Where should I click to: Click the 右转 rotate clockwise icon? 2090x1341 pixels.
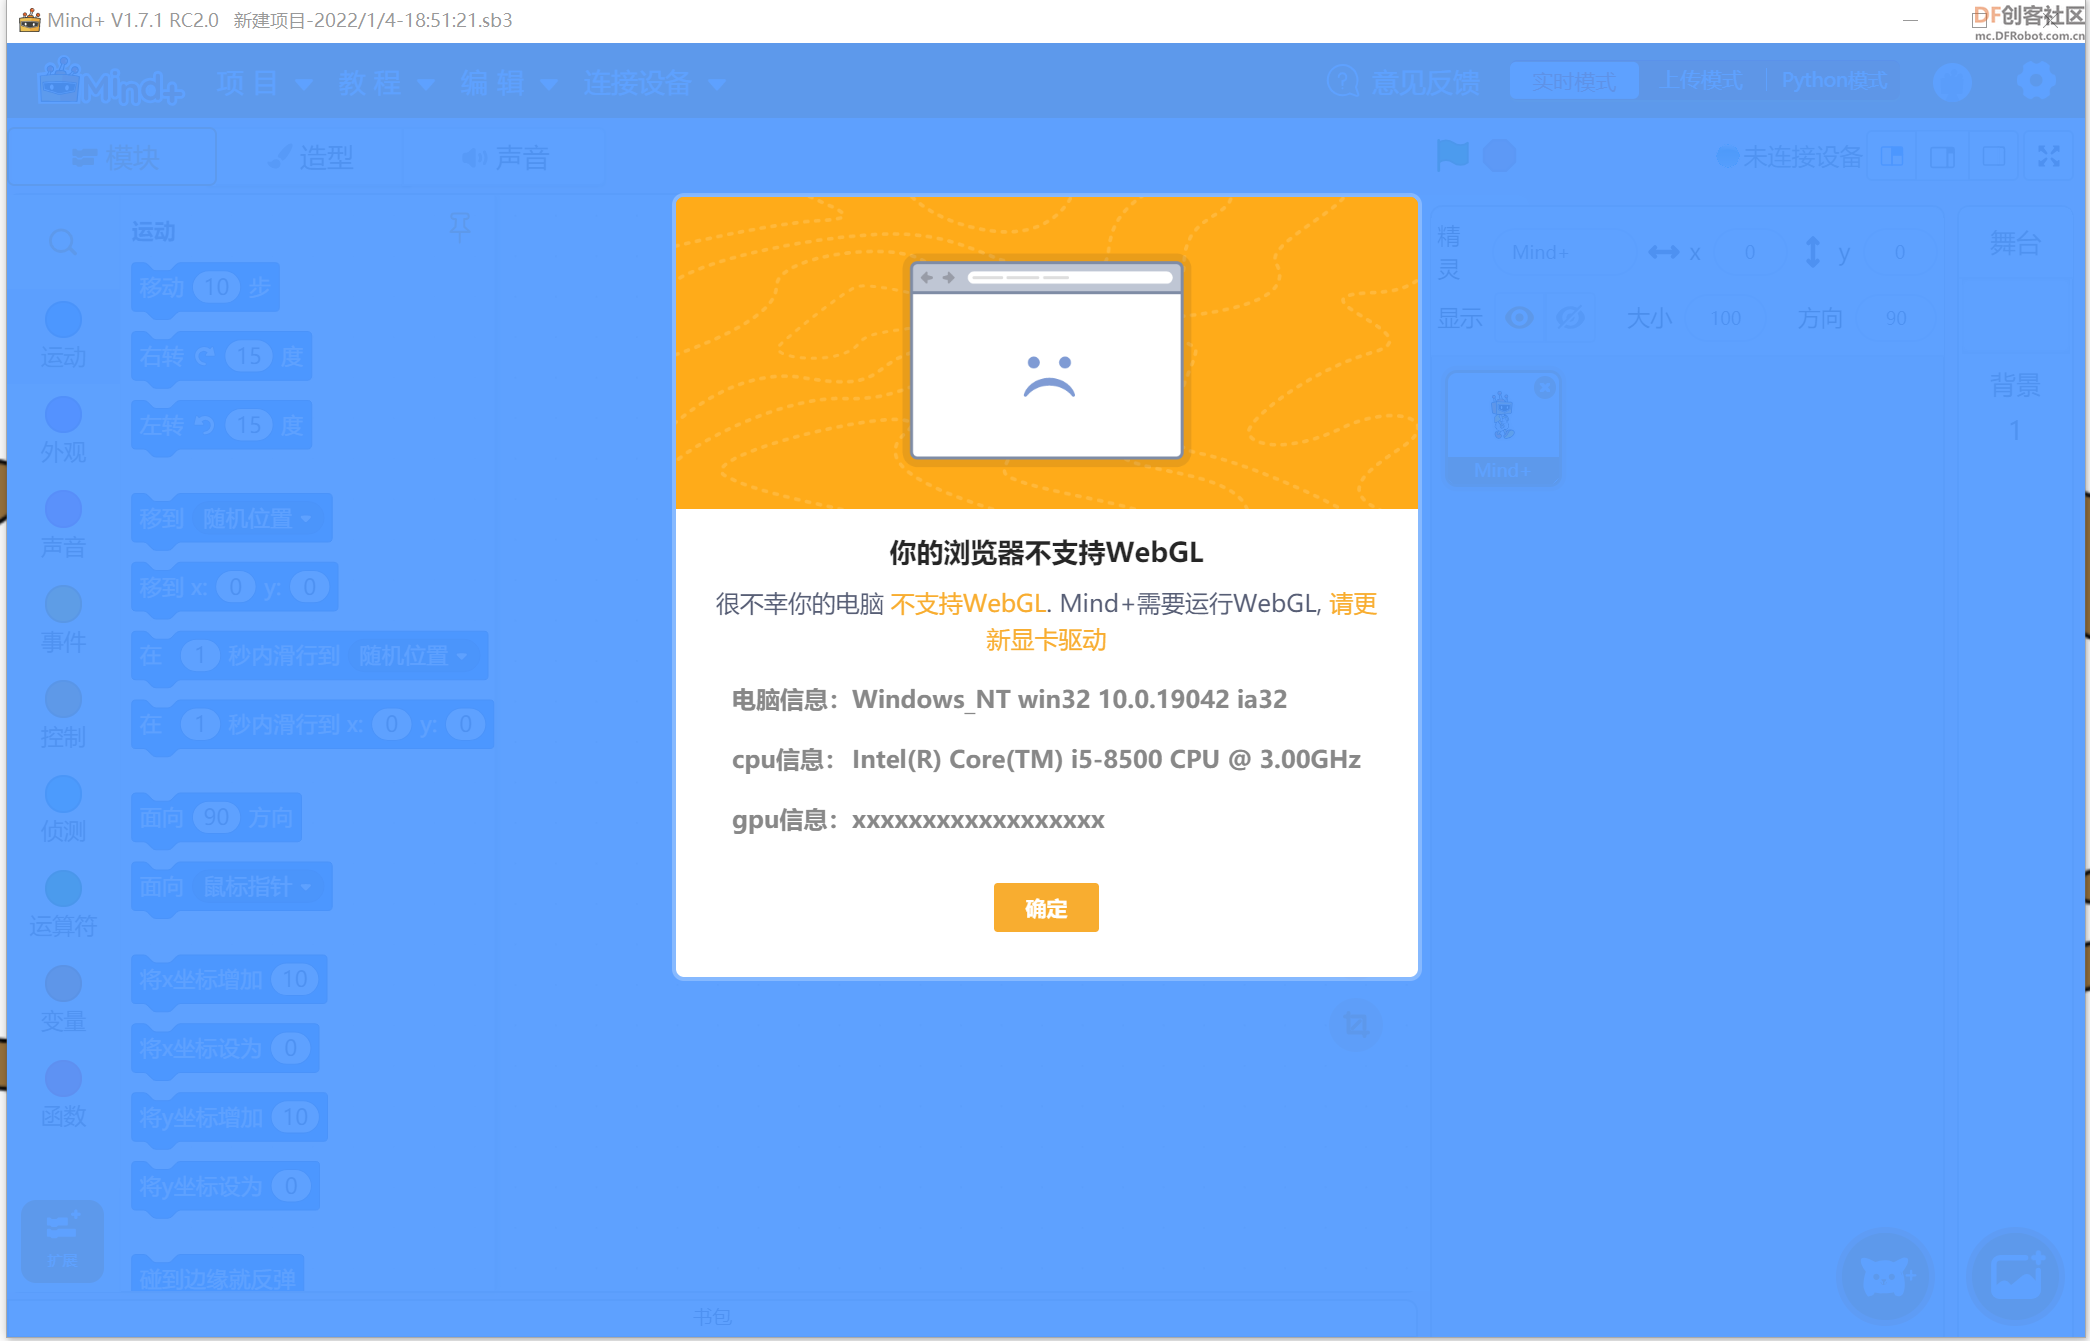[205, 356]
